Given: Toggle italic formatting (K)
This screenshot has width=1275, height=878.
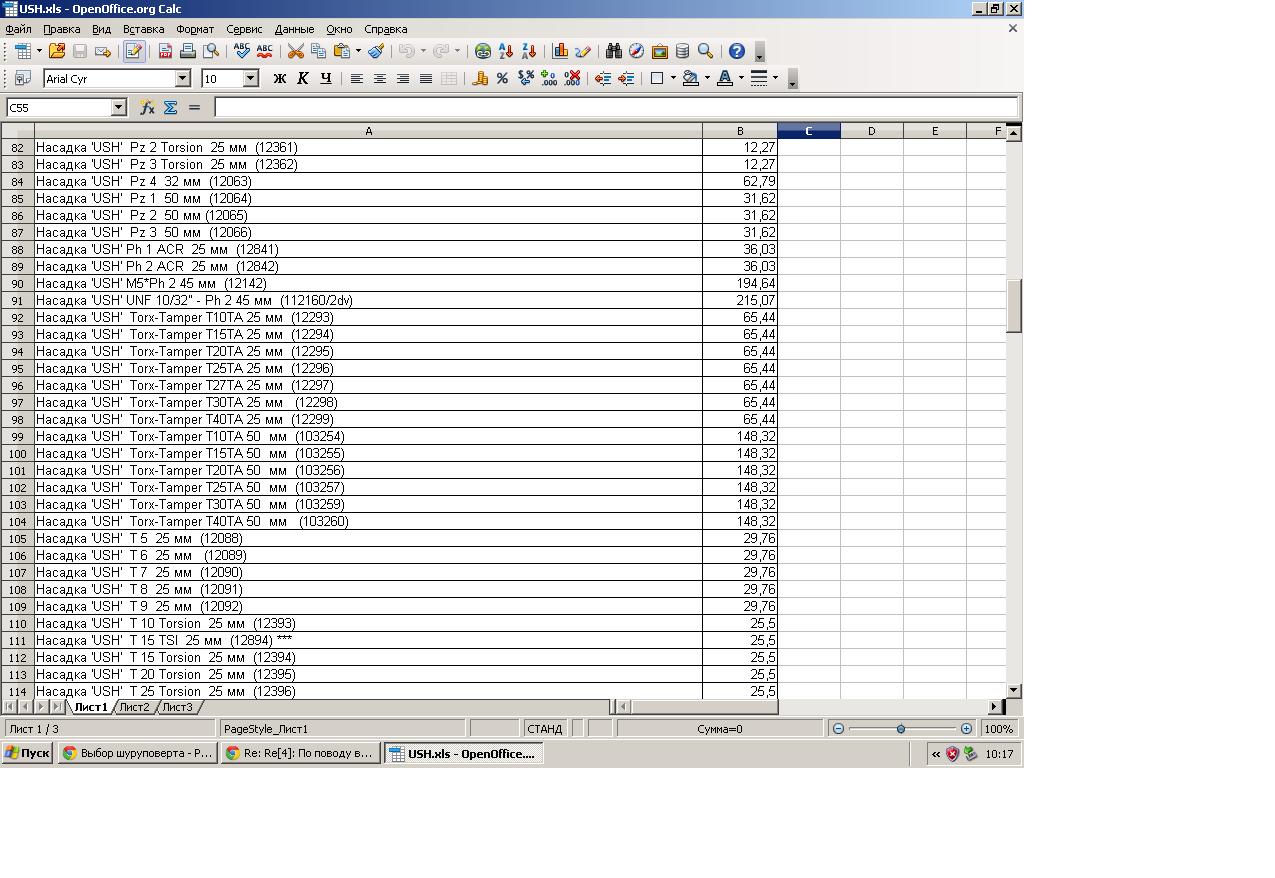Looking at the screenshot, I should 303,78.
